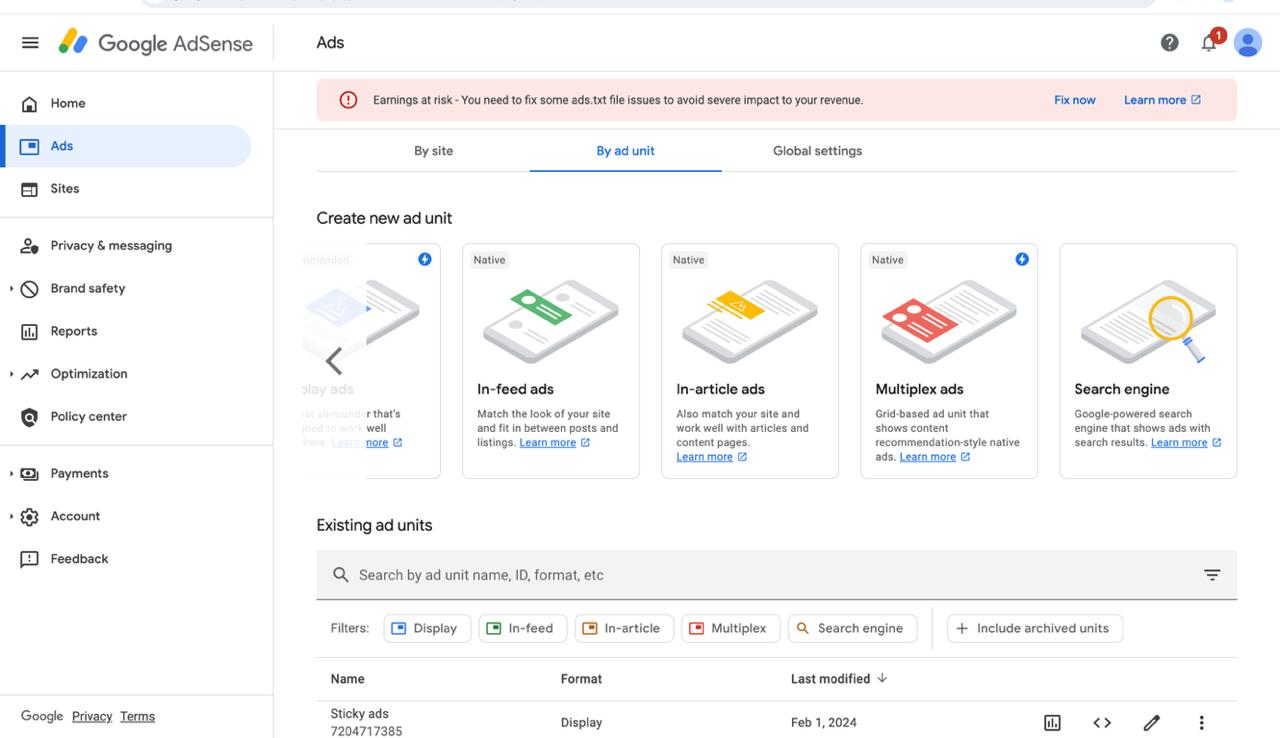The height and width of the screenshot is (738, 1280).
Task: View report for Sticky ads
Action: [1052, 723]
